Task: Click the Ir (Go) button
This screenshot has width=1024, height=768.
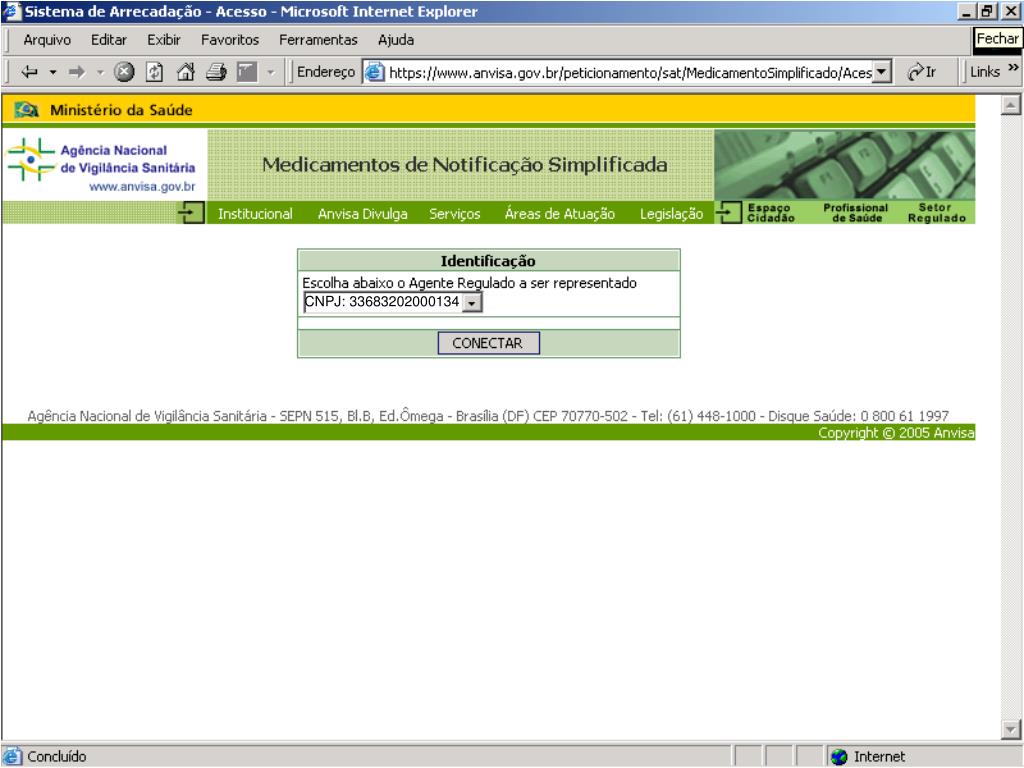Action: point(922,72)
